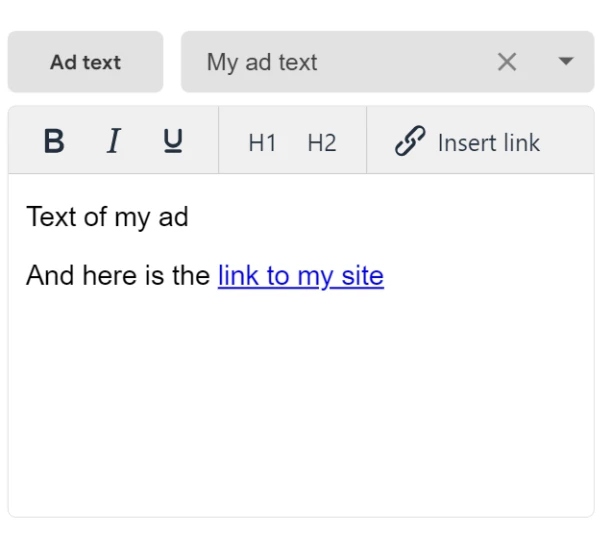Expand the My ad text dropdown arrow
Screen dimensions: 612x534
pos(566,62)
